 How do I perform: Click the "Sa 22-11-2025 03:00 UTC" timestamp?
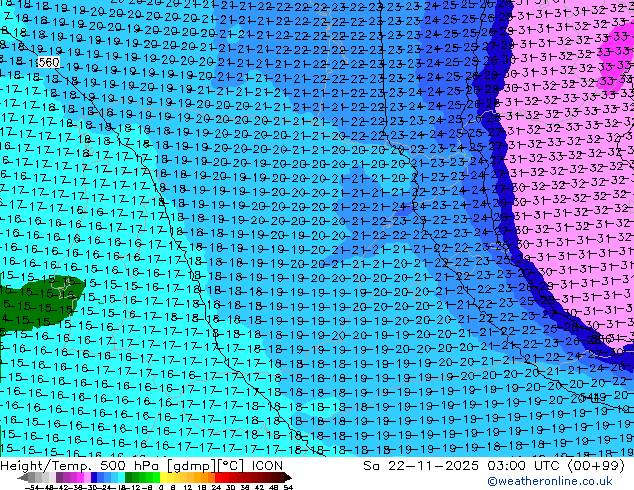[x=463, y=466]
